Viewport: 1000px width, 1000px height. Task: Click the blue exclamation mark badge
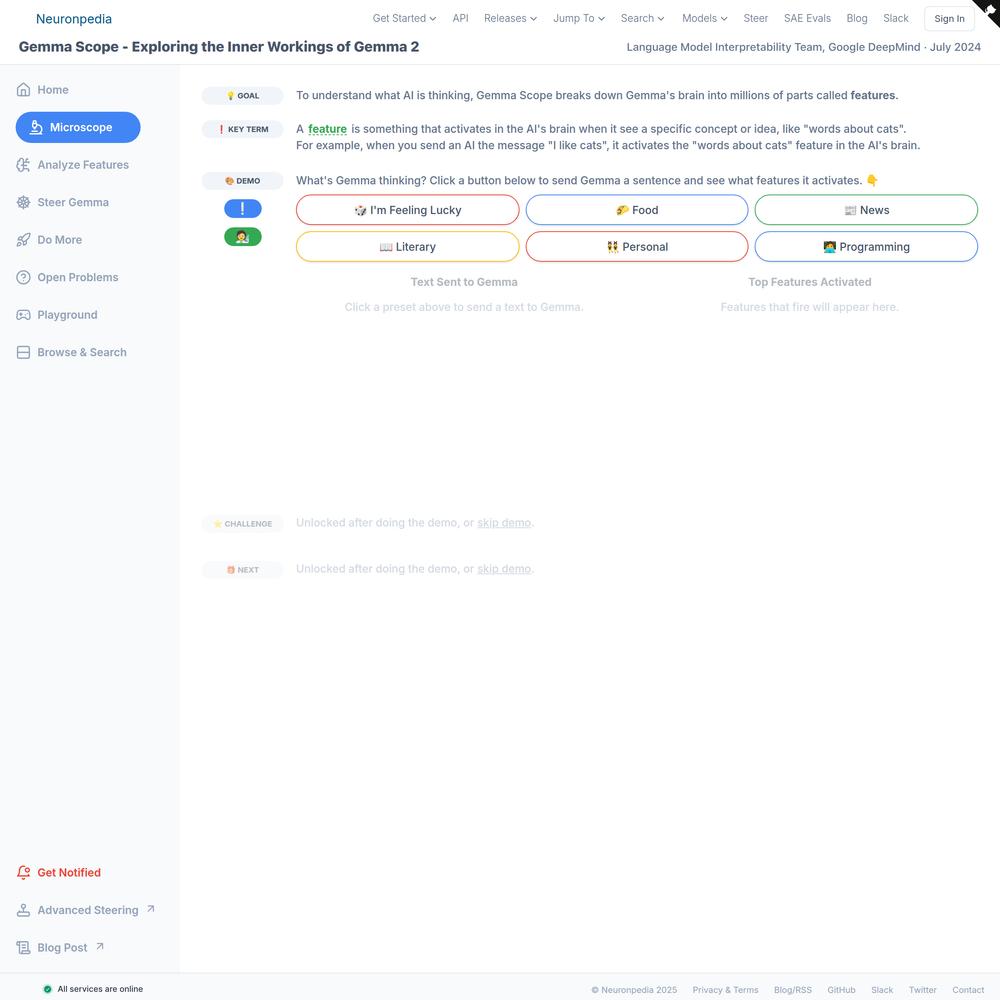242,209
